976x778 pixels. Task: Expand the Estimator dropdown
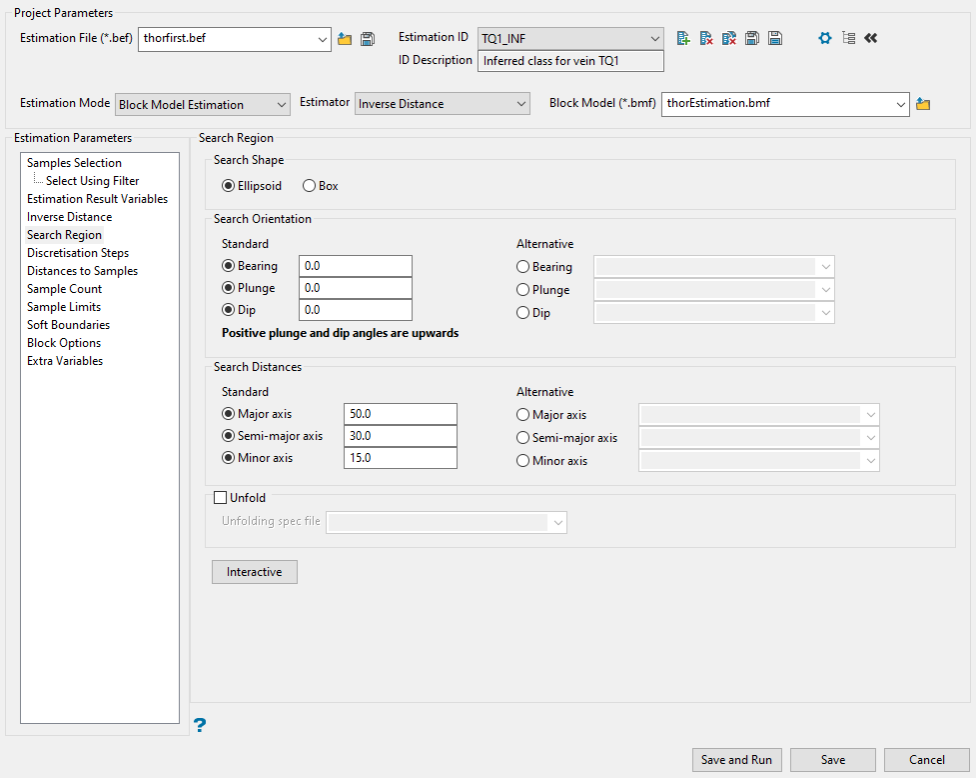pyautogui.click(x=443, y=104)
